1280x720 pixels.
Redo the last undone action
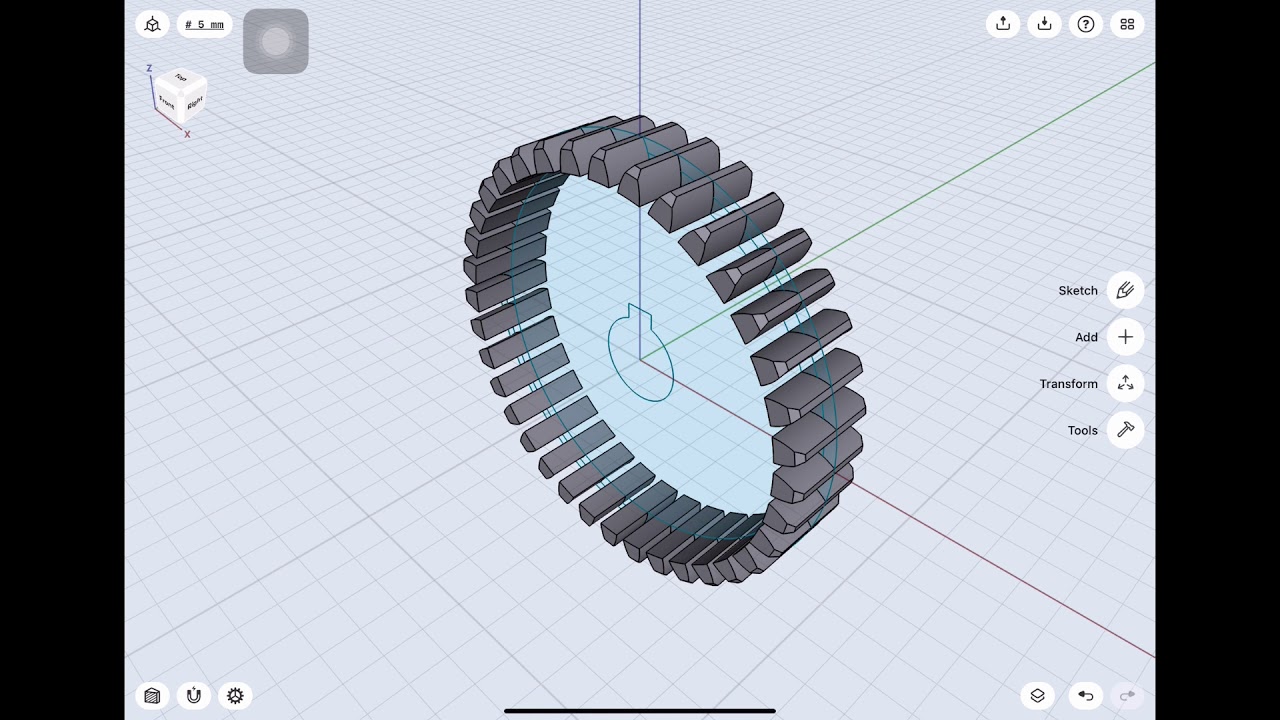click(x=1127, y=696)
